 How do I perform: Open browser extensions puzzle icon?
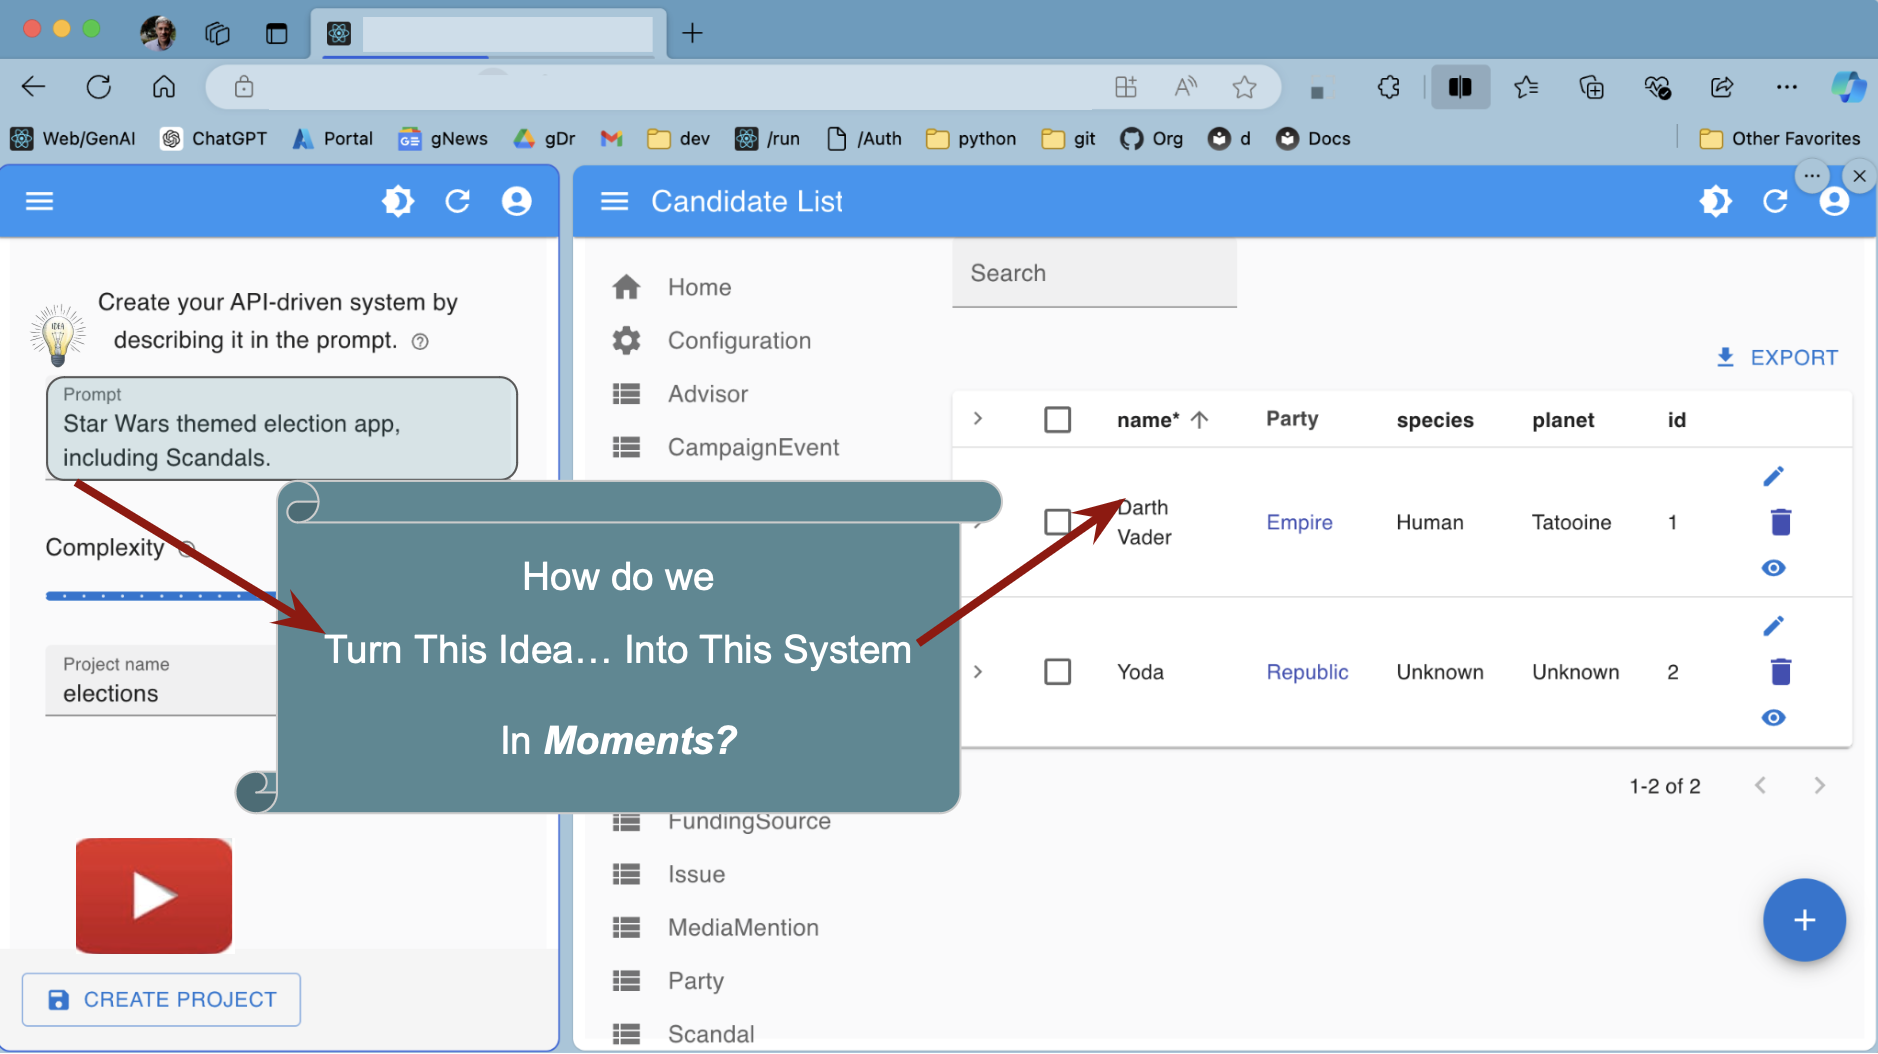click(1388, 87)
